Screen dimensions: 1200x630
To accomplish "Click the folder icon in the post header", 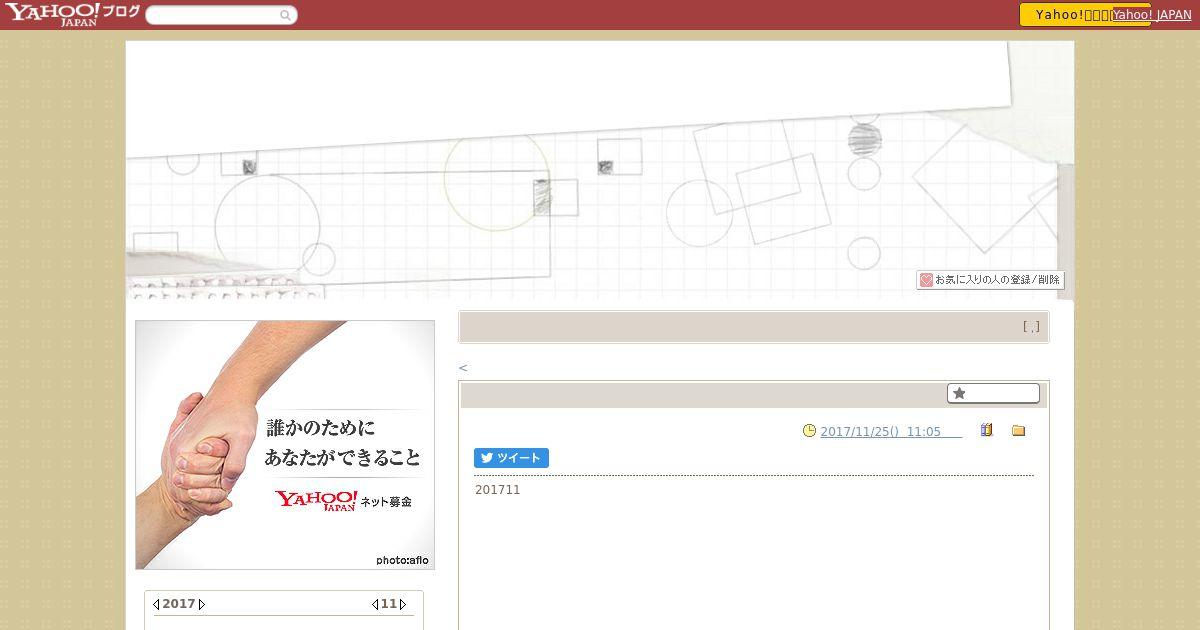I will [1019, 431].
